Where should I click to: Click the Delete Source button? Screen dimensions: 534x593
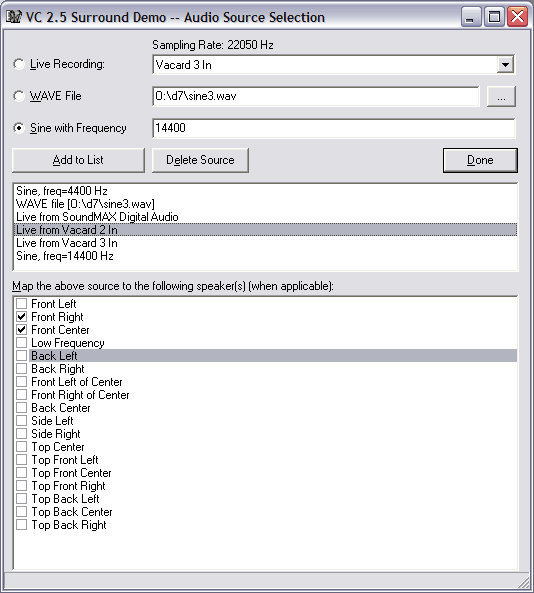(x=200, y=160)
